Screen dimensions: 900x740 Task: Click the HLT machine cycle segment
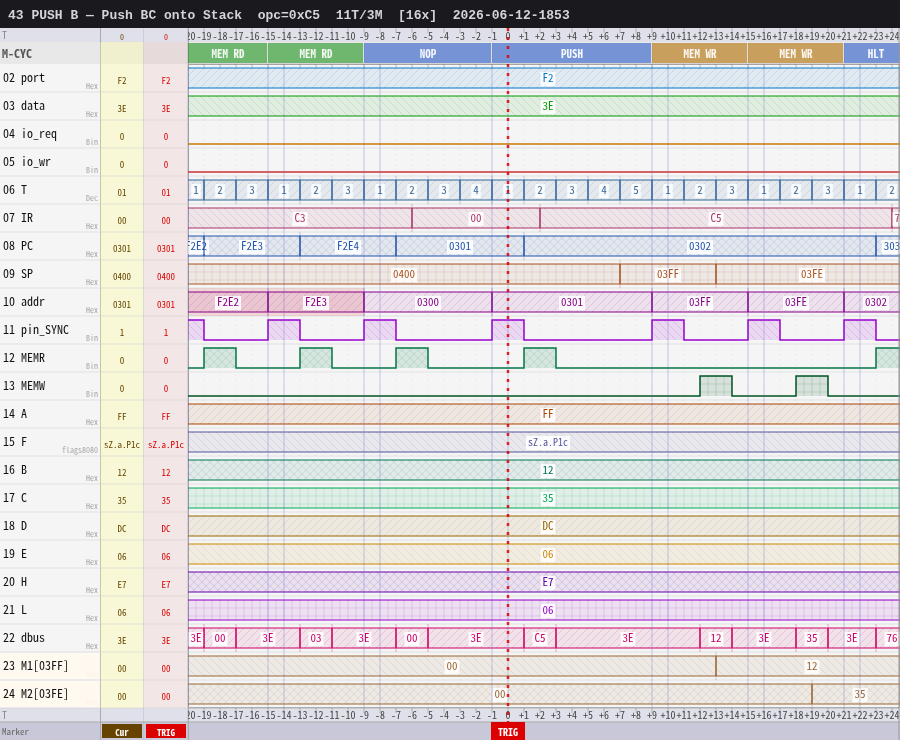coord(871,54)
